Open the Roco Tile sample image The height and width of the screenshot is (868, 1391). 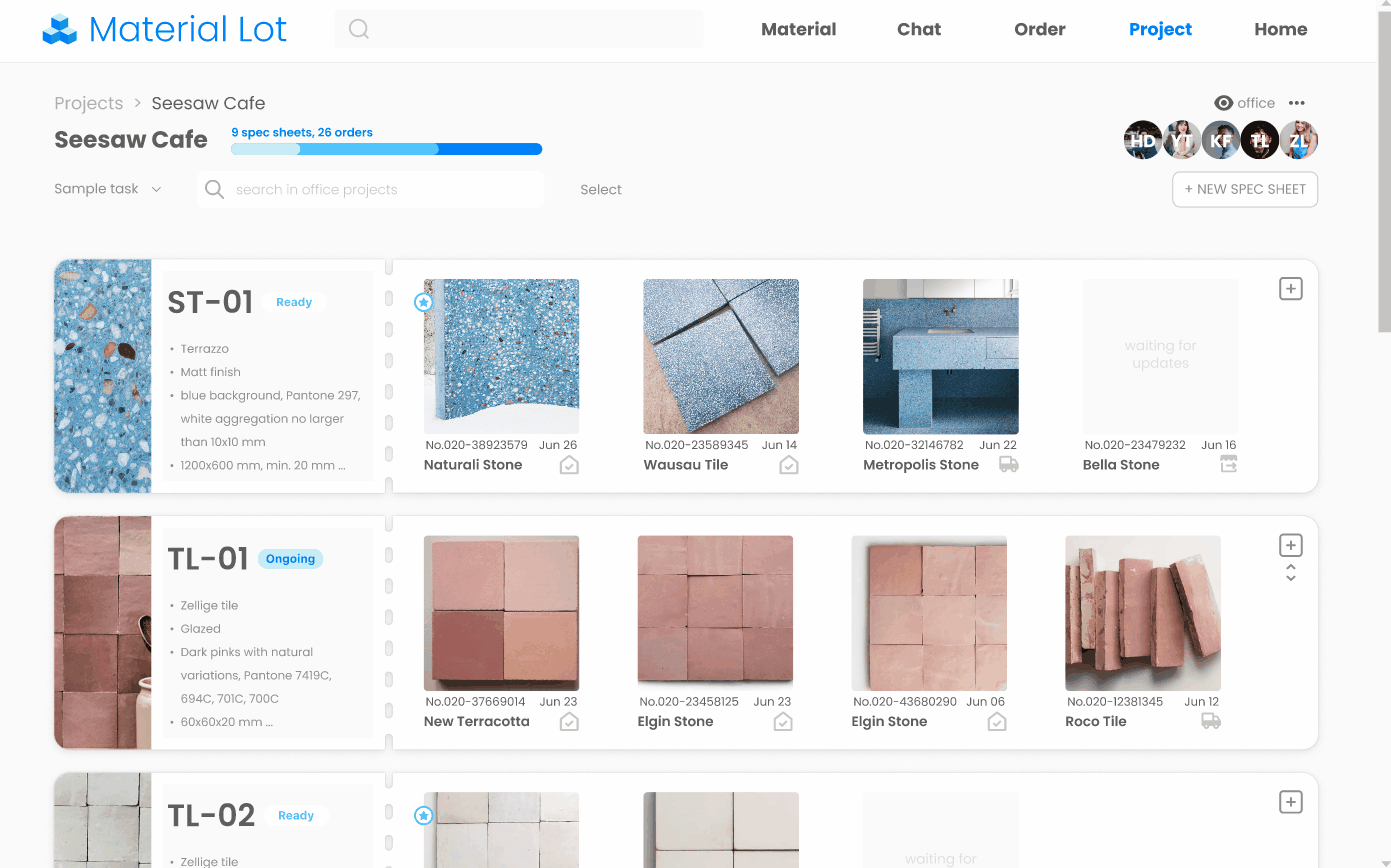point(1143,613)
